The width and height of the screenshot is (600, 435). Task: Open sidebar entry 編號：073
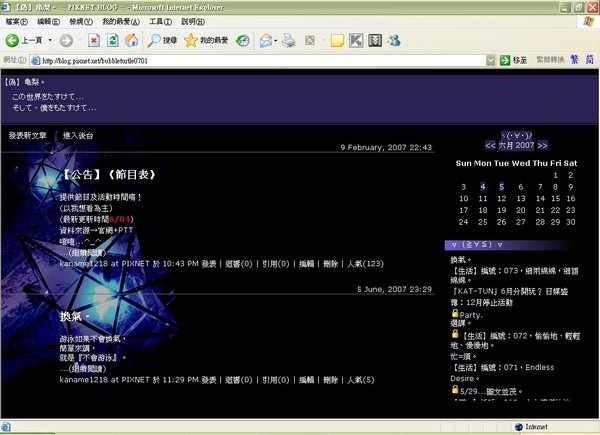pos(515,275)
